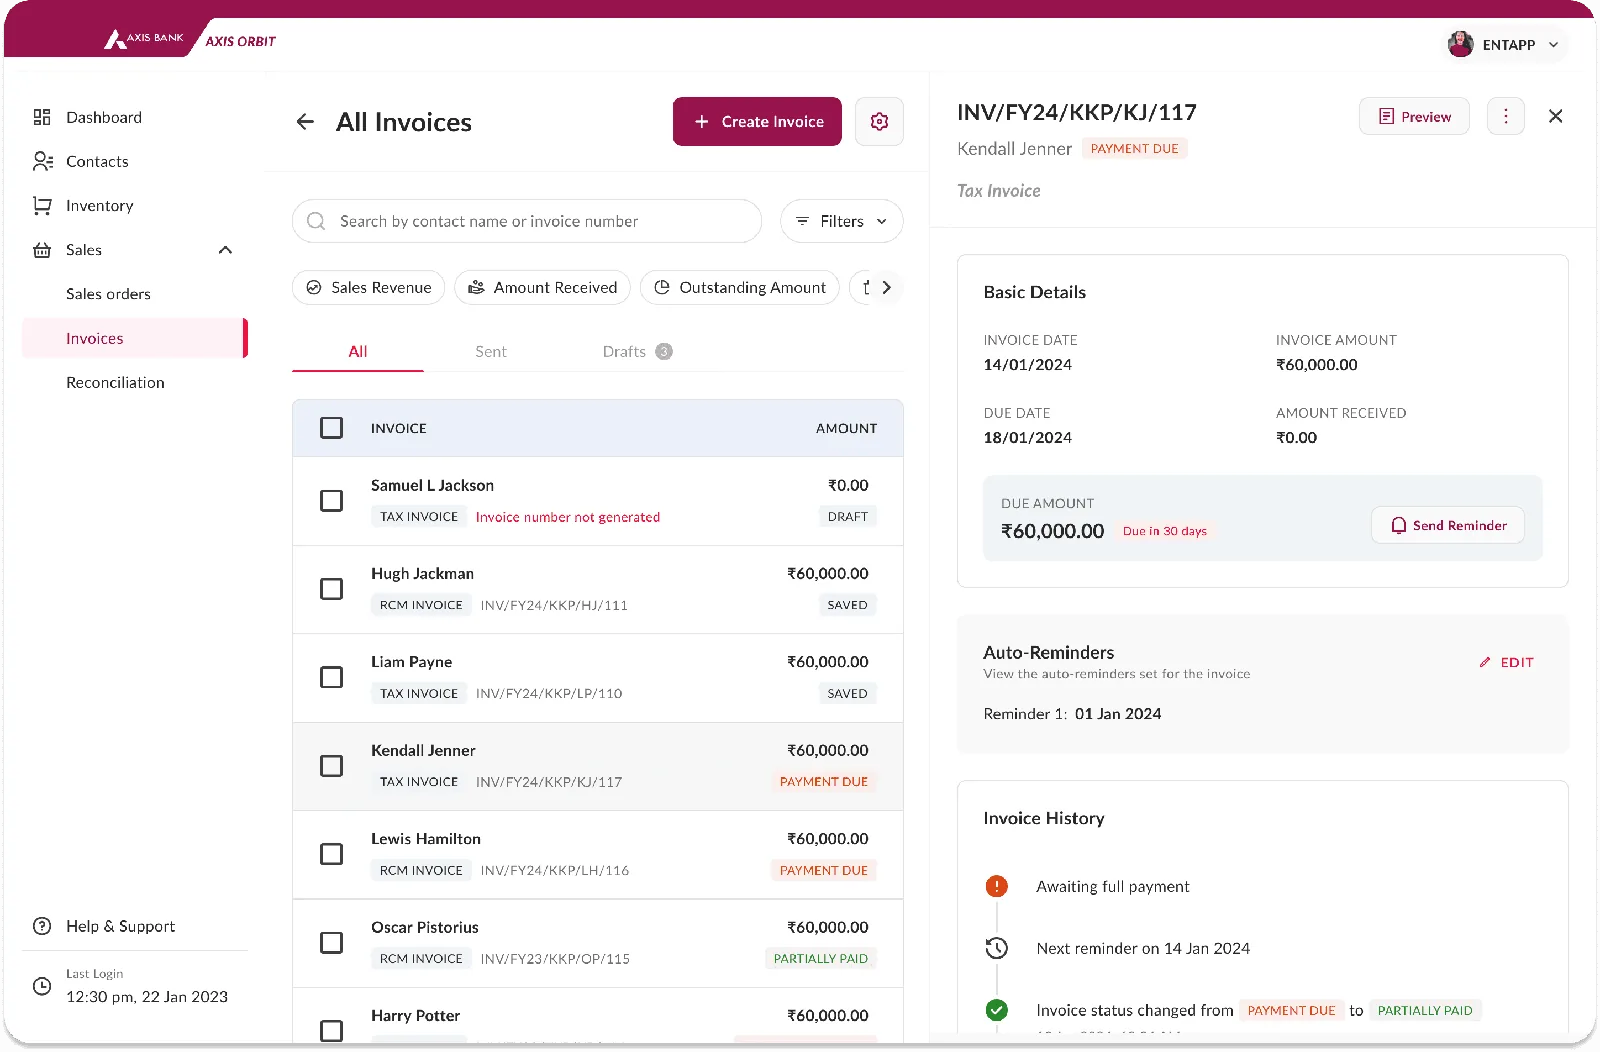Image resolution: width=1600 pixels, height=1052 pixels.
Task: Expand the ENTAPP account dropdown arrow
Action: point(1553,45)
